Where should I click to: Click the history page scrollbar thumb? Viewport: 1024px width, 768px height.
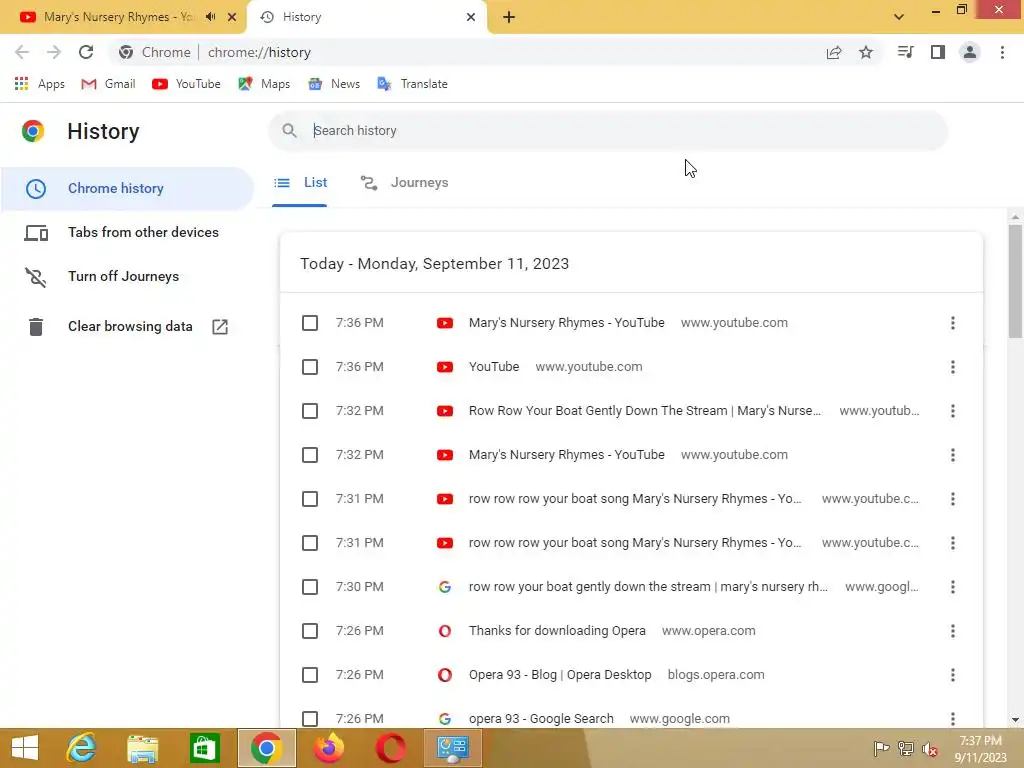point(1015,281)
